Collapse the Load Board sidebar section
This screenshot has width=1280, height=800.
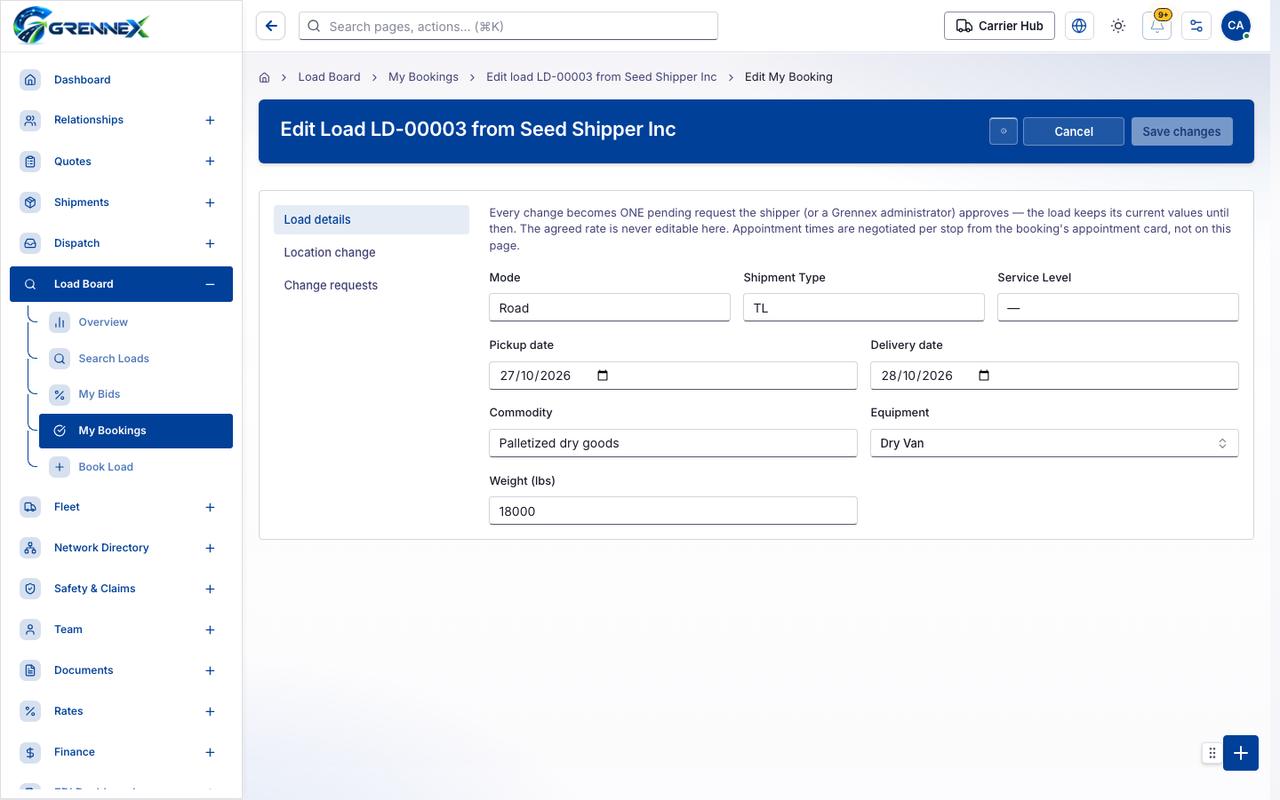(210, 284)
